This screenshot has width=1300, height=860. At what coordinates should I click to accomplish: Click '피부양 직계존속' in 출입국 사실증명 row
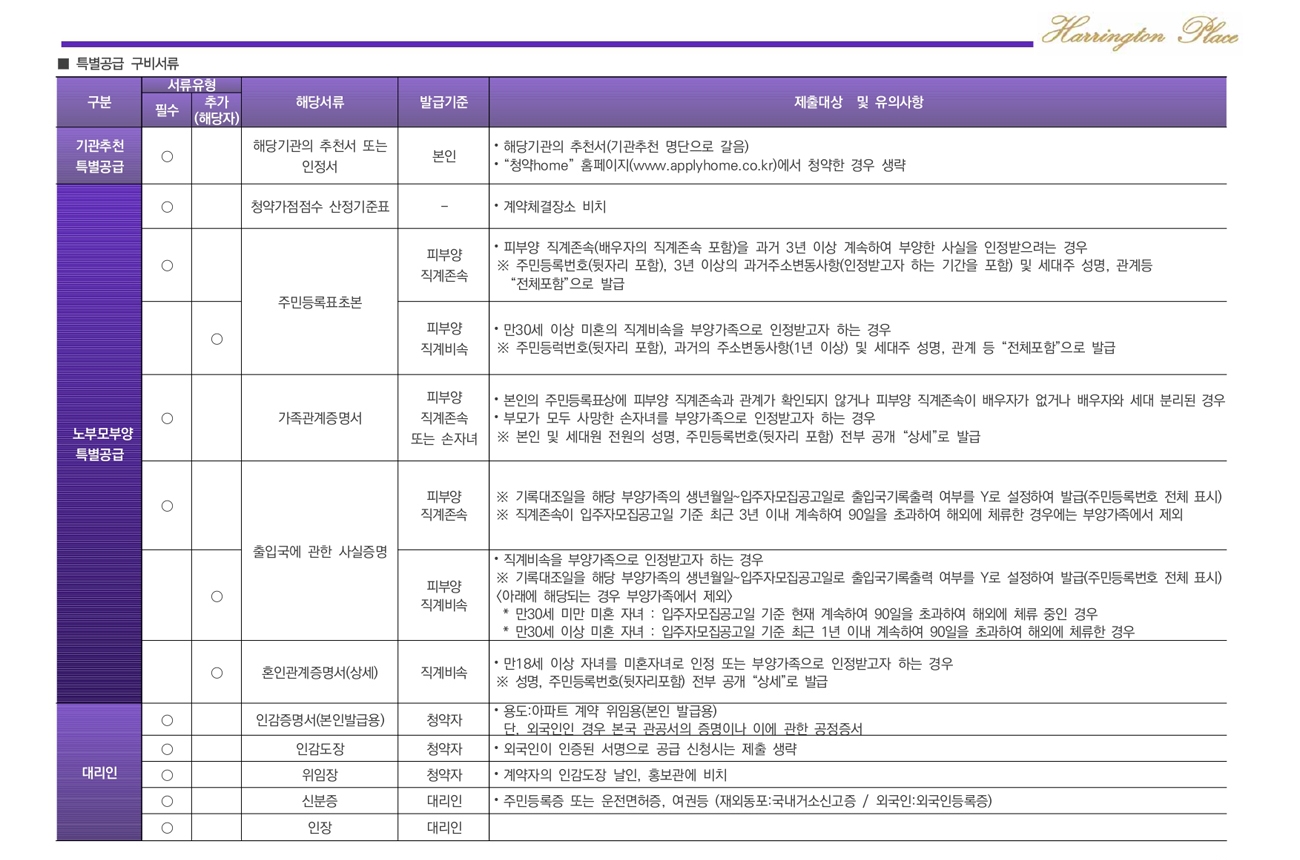click(x=444, y=506)
